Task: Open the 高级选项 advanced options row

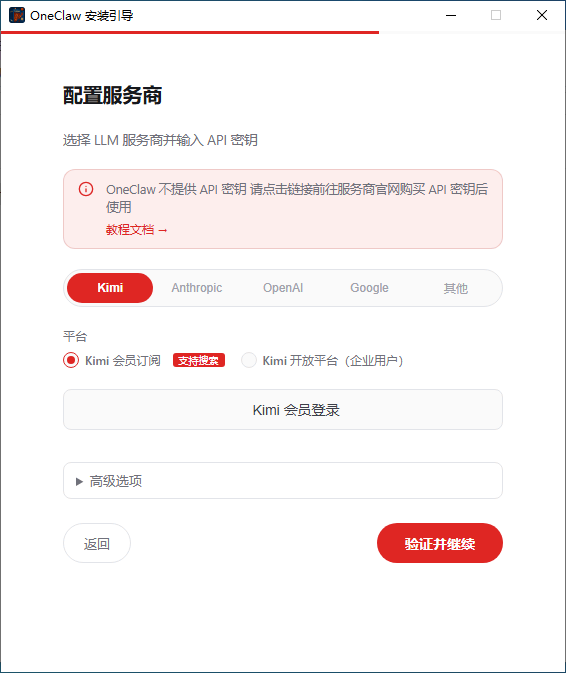Action: pyautogui.click(x=283, y=481)
